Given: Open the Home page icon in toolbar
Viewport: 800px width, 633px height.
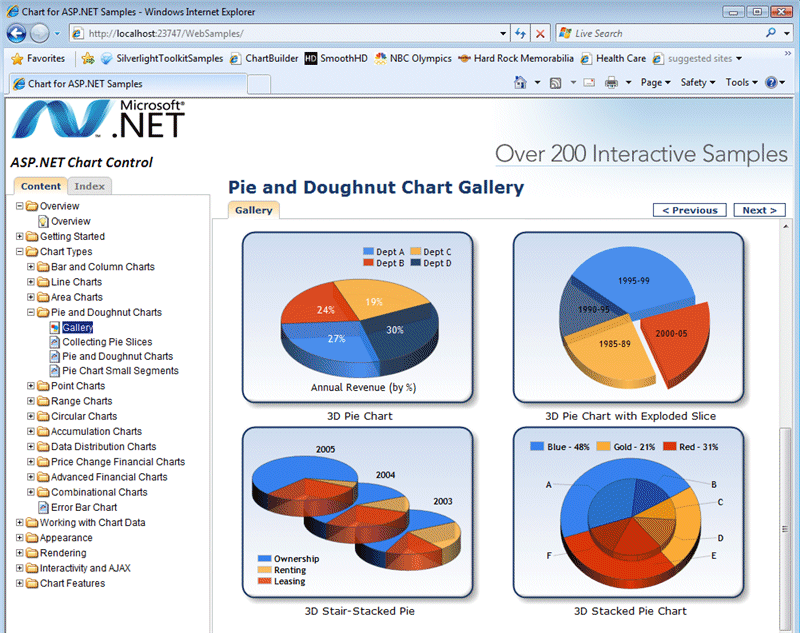Looking at the screenshot, I should click(x=520, y=83).
